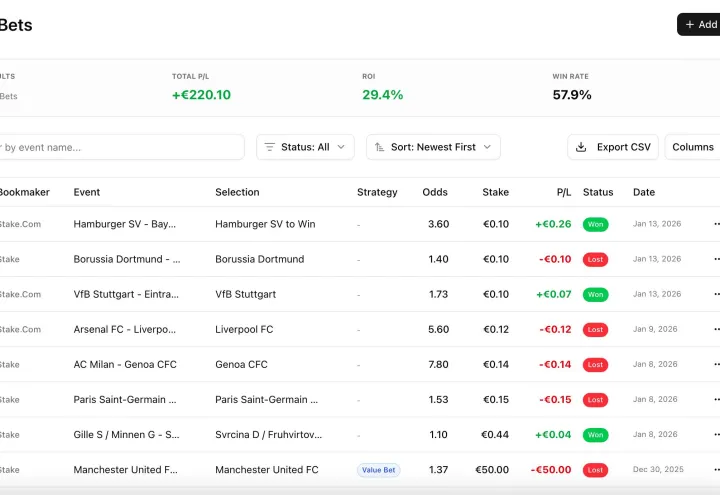Click Lost badge on Borussia Dortmund row
Screen dimensions: 720x495
tap(595, 259)
